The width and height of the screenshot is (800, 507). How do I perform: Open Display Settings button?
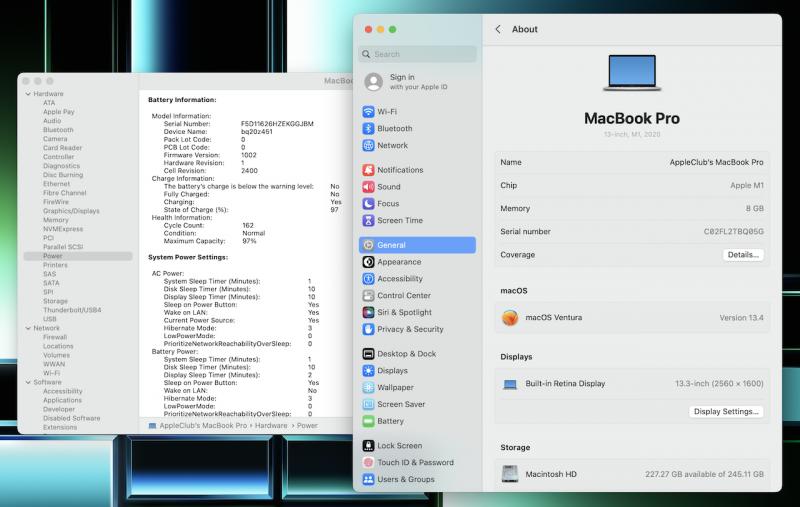pos(727,411)
